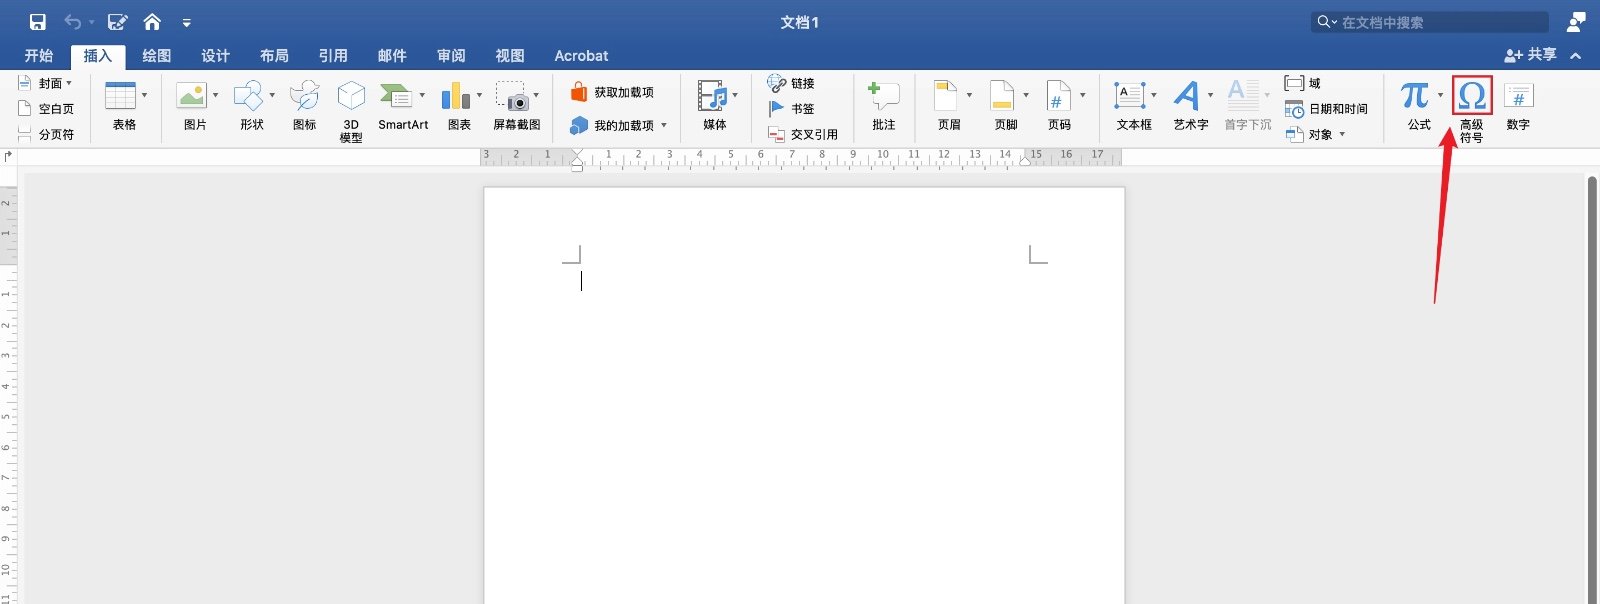Expand the 表格 dropdown arrow
The image size is (1600, 604).
click(144, 96)
